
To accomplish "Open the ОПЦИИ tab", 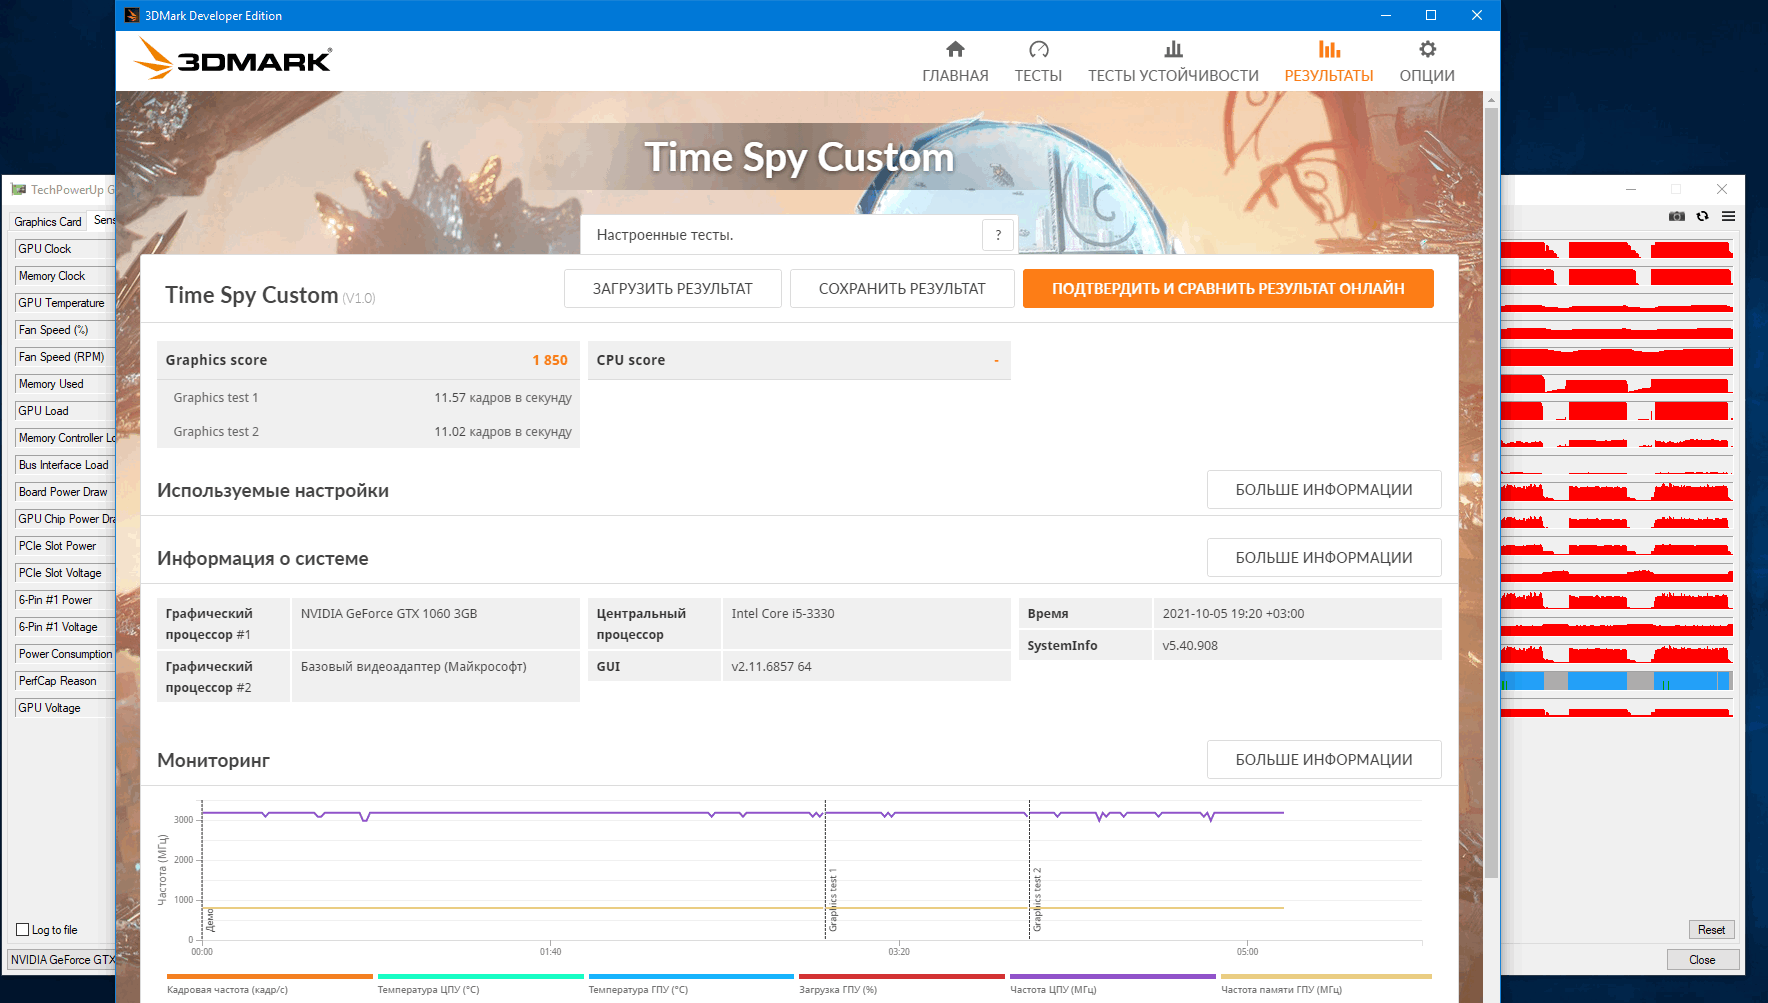I will click(x=1427, y=61).
